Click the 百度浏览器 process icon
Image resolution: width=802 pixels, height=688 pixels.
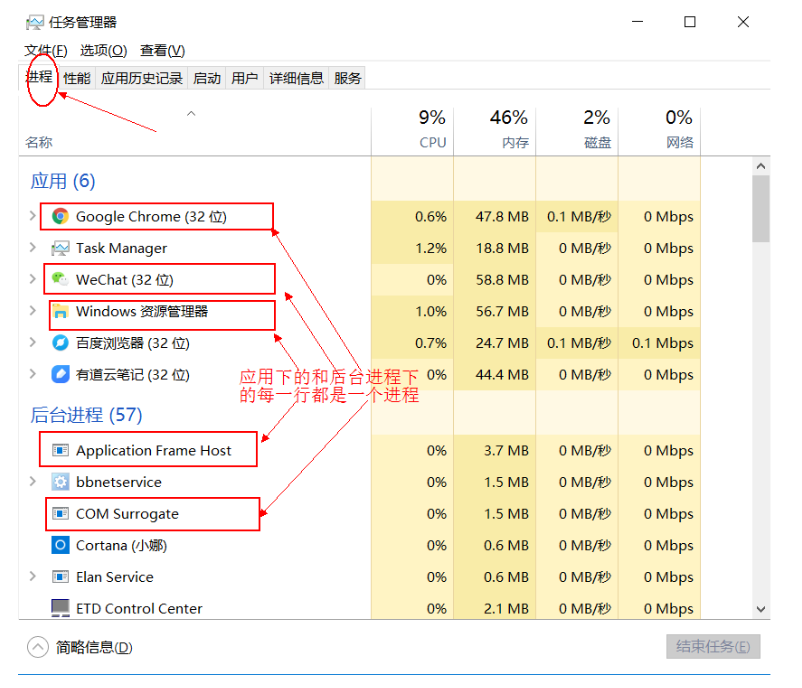tap(60, 343)
